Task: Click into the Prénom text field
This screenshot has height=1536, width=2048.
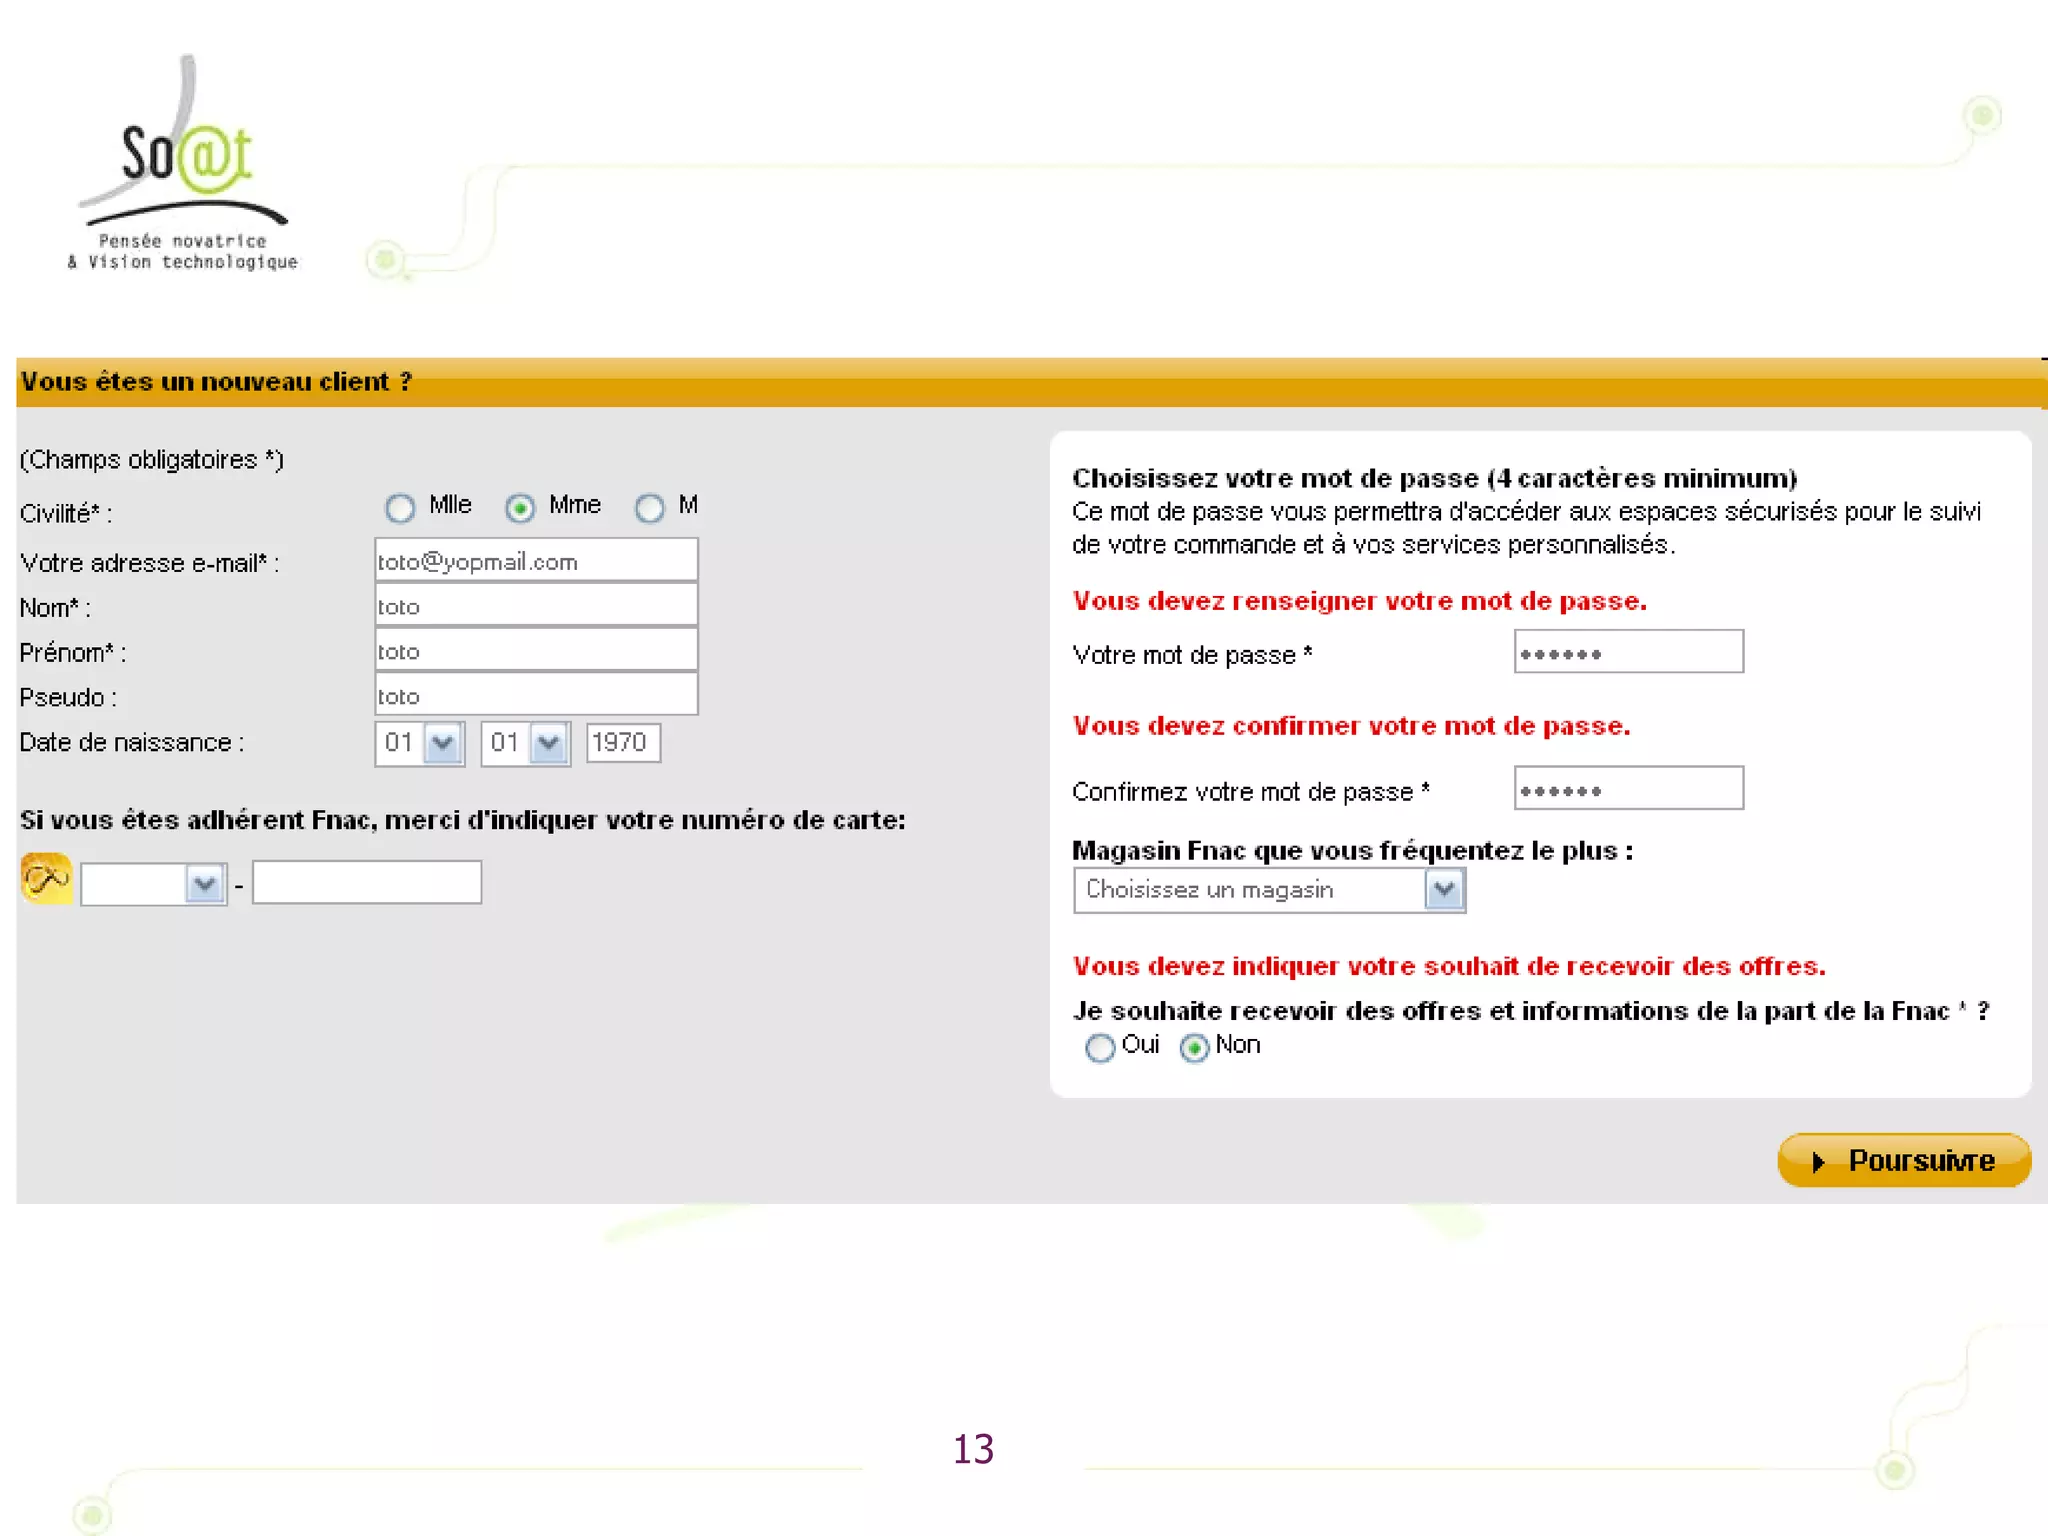Action: pyautogui.click(x=536, y=651)
